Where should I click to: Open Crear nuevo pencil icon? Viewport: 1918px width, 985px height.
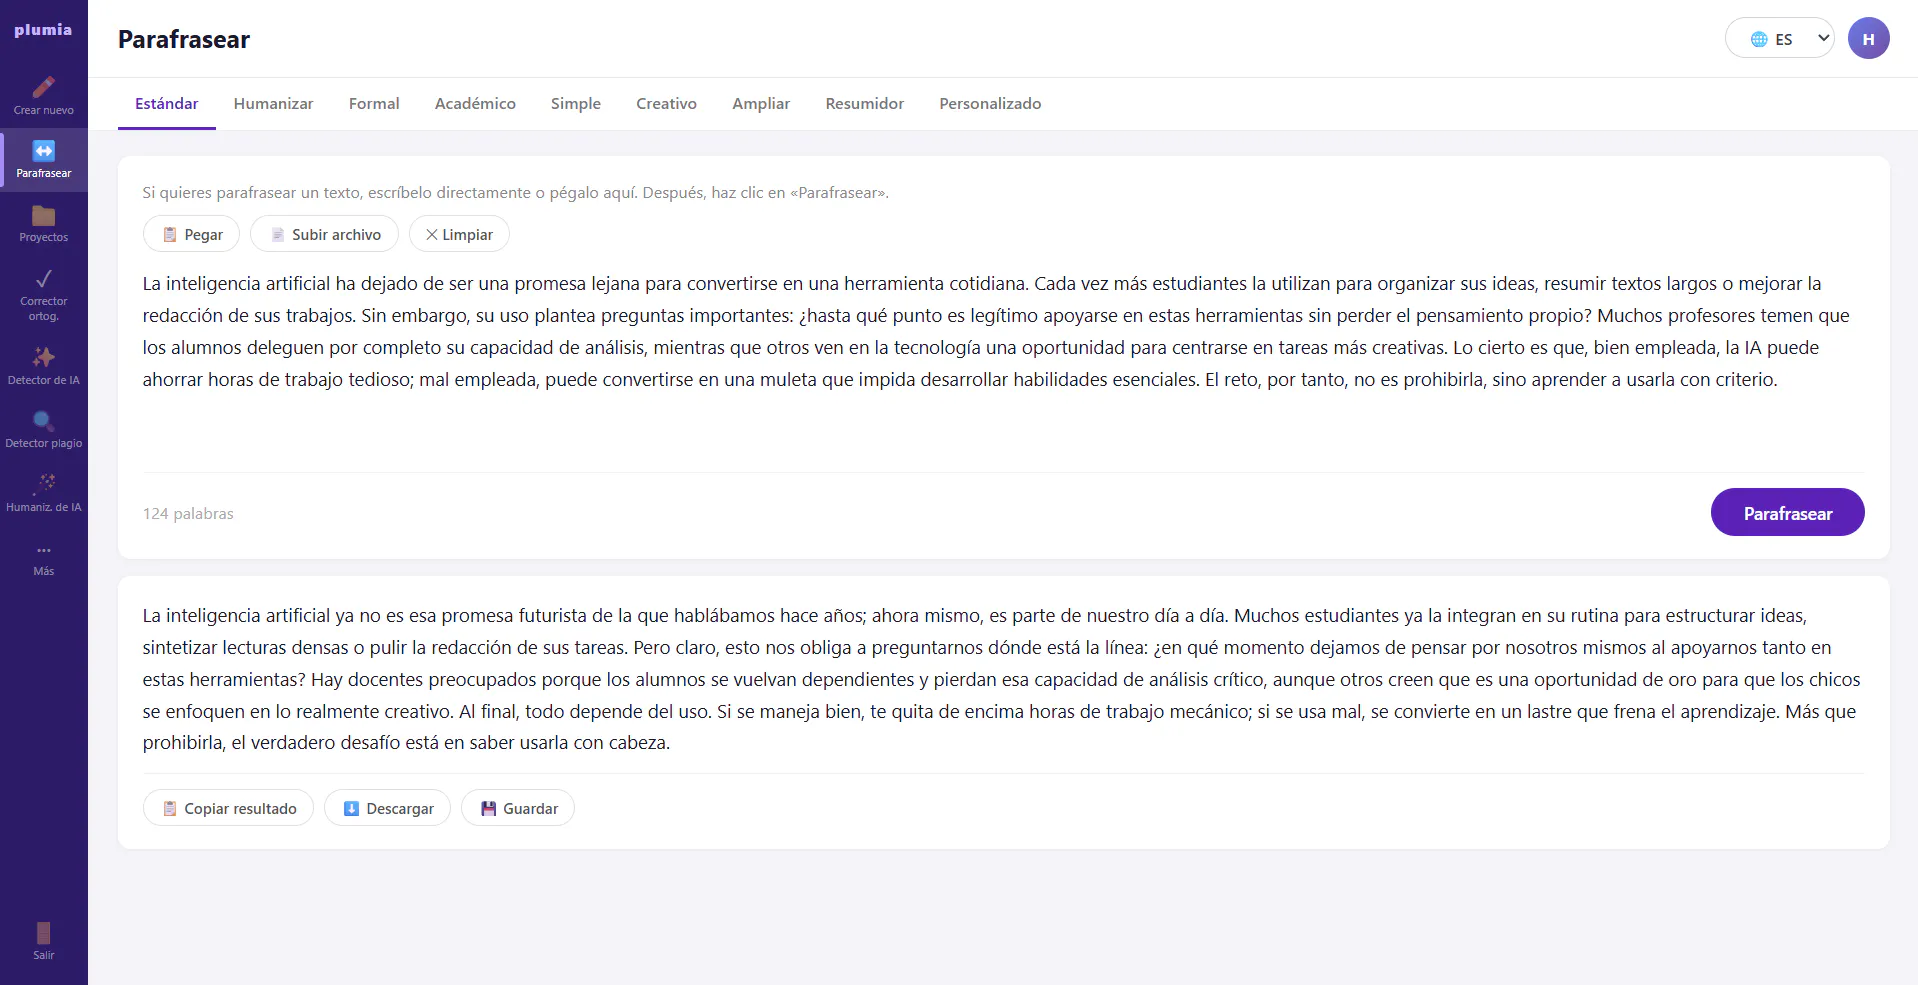coord(43,87)
